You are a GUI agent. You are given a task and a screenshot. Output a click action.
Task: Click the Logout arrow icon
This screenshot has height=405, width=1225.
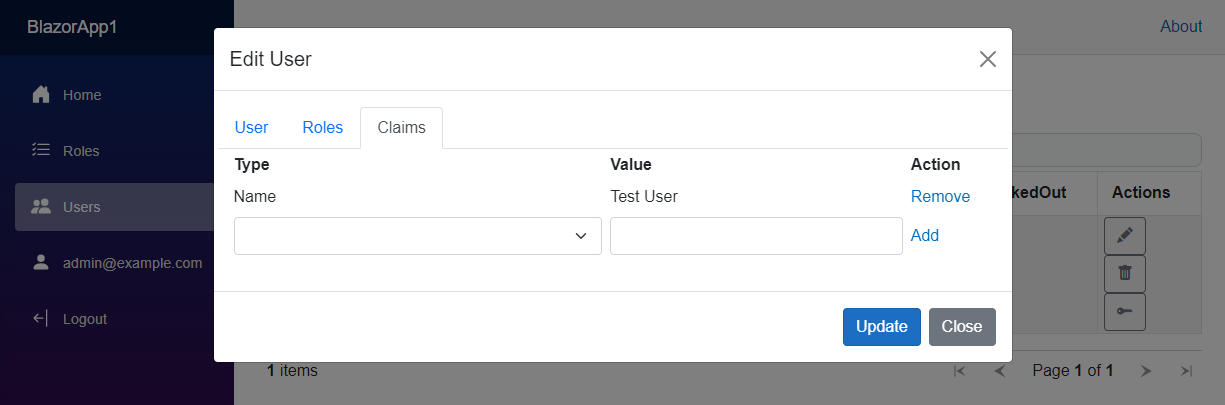tap(41, 319)
